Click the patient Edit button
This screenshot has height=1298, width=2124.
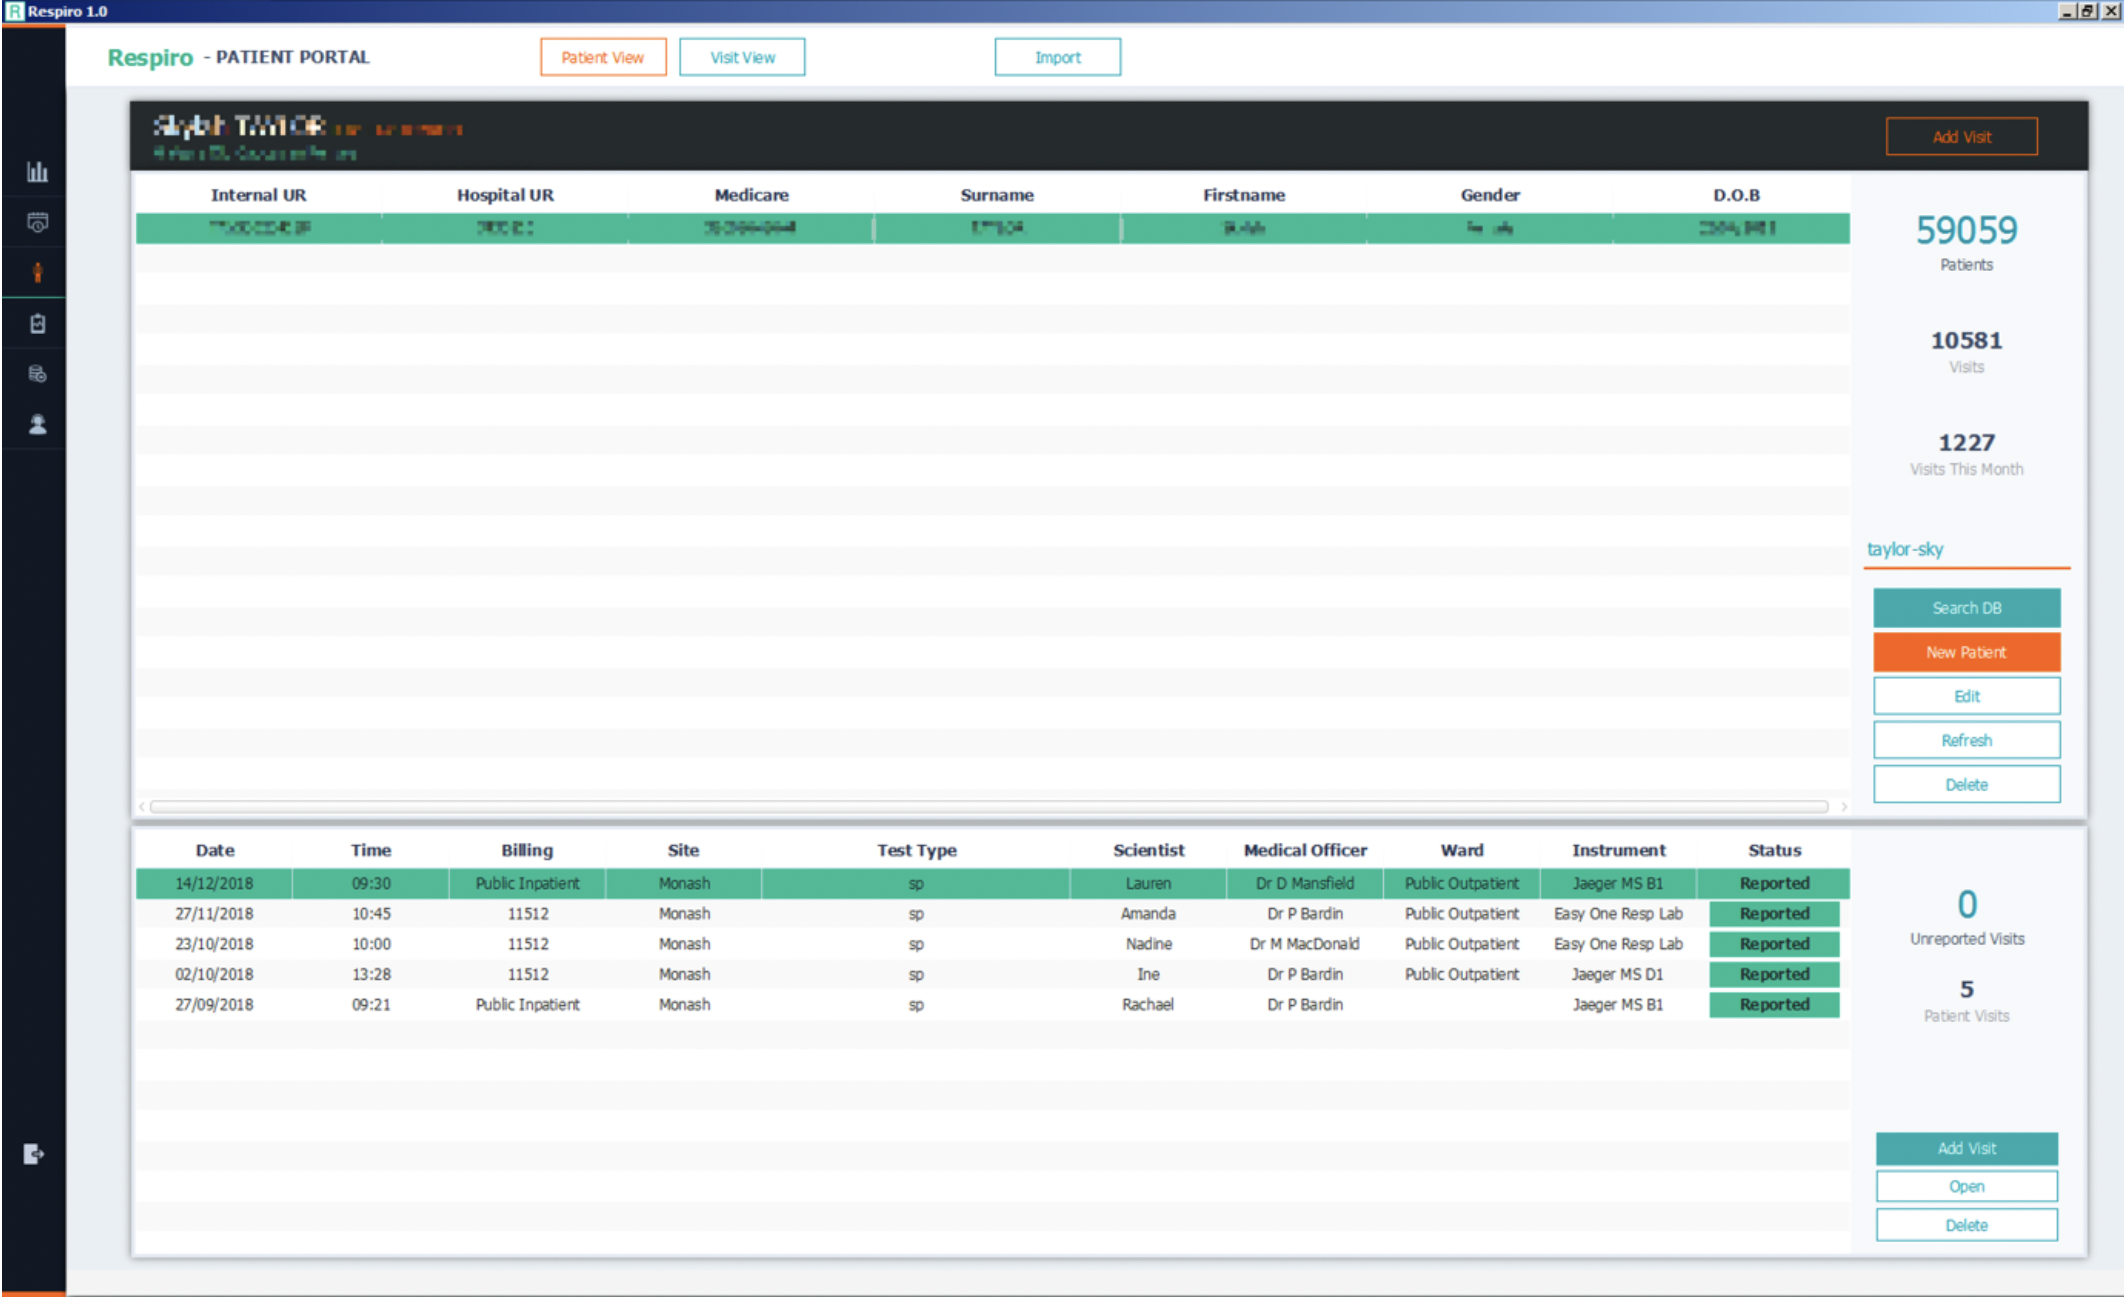1966,696
